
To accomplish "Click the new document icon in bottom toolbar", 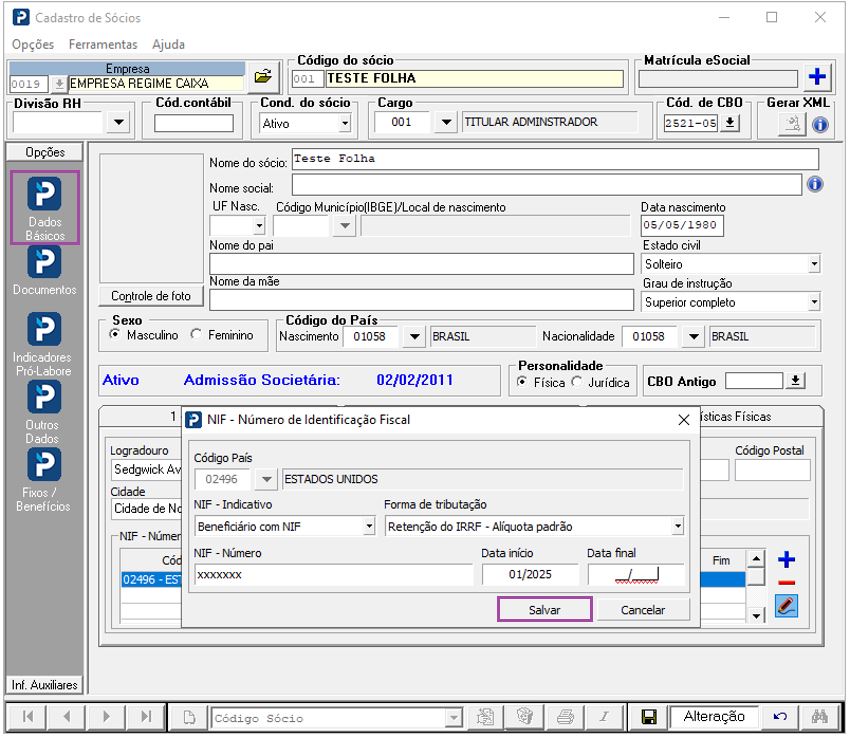I will [189, 717].
